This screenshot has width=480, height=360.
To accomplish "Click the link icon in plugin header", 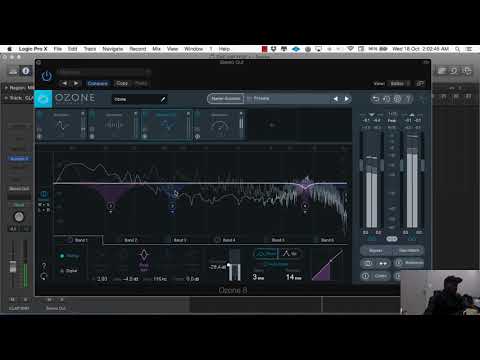I will coord(421,84).
